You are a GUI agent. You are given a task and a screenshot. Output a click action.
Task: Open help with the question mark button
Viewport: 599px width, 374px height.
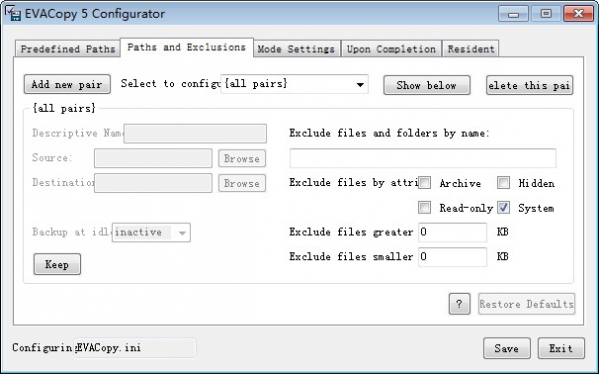(459, 304)
